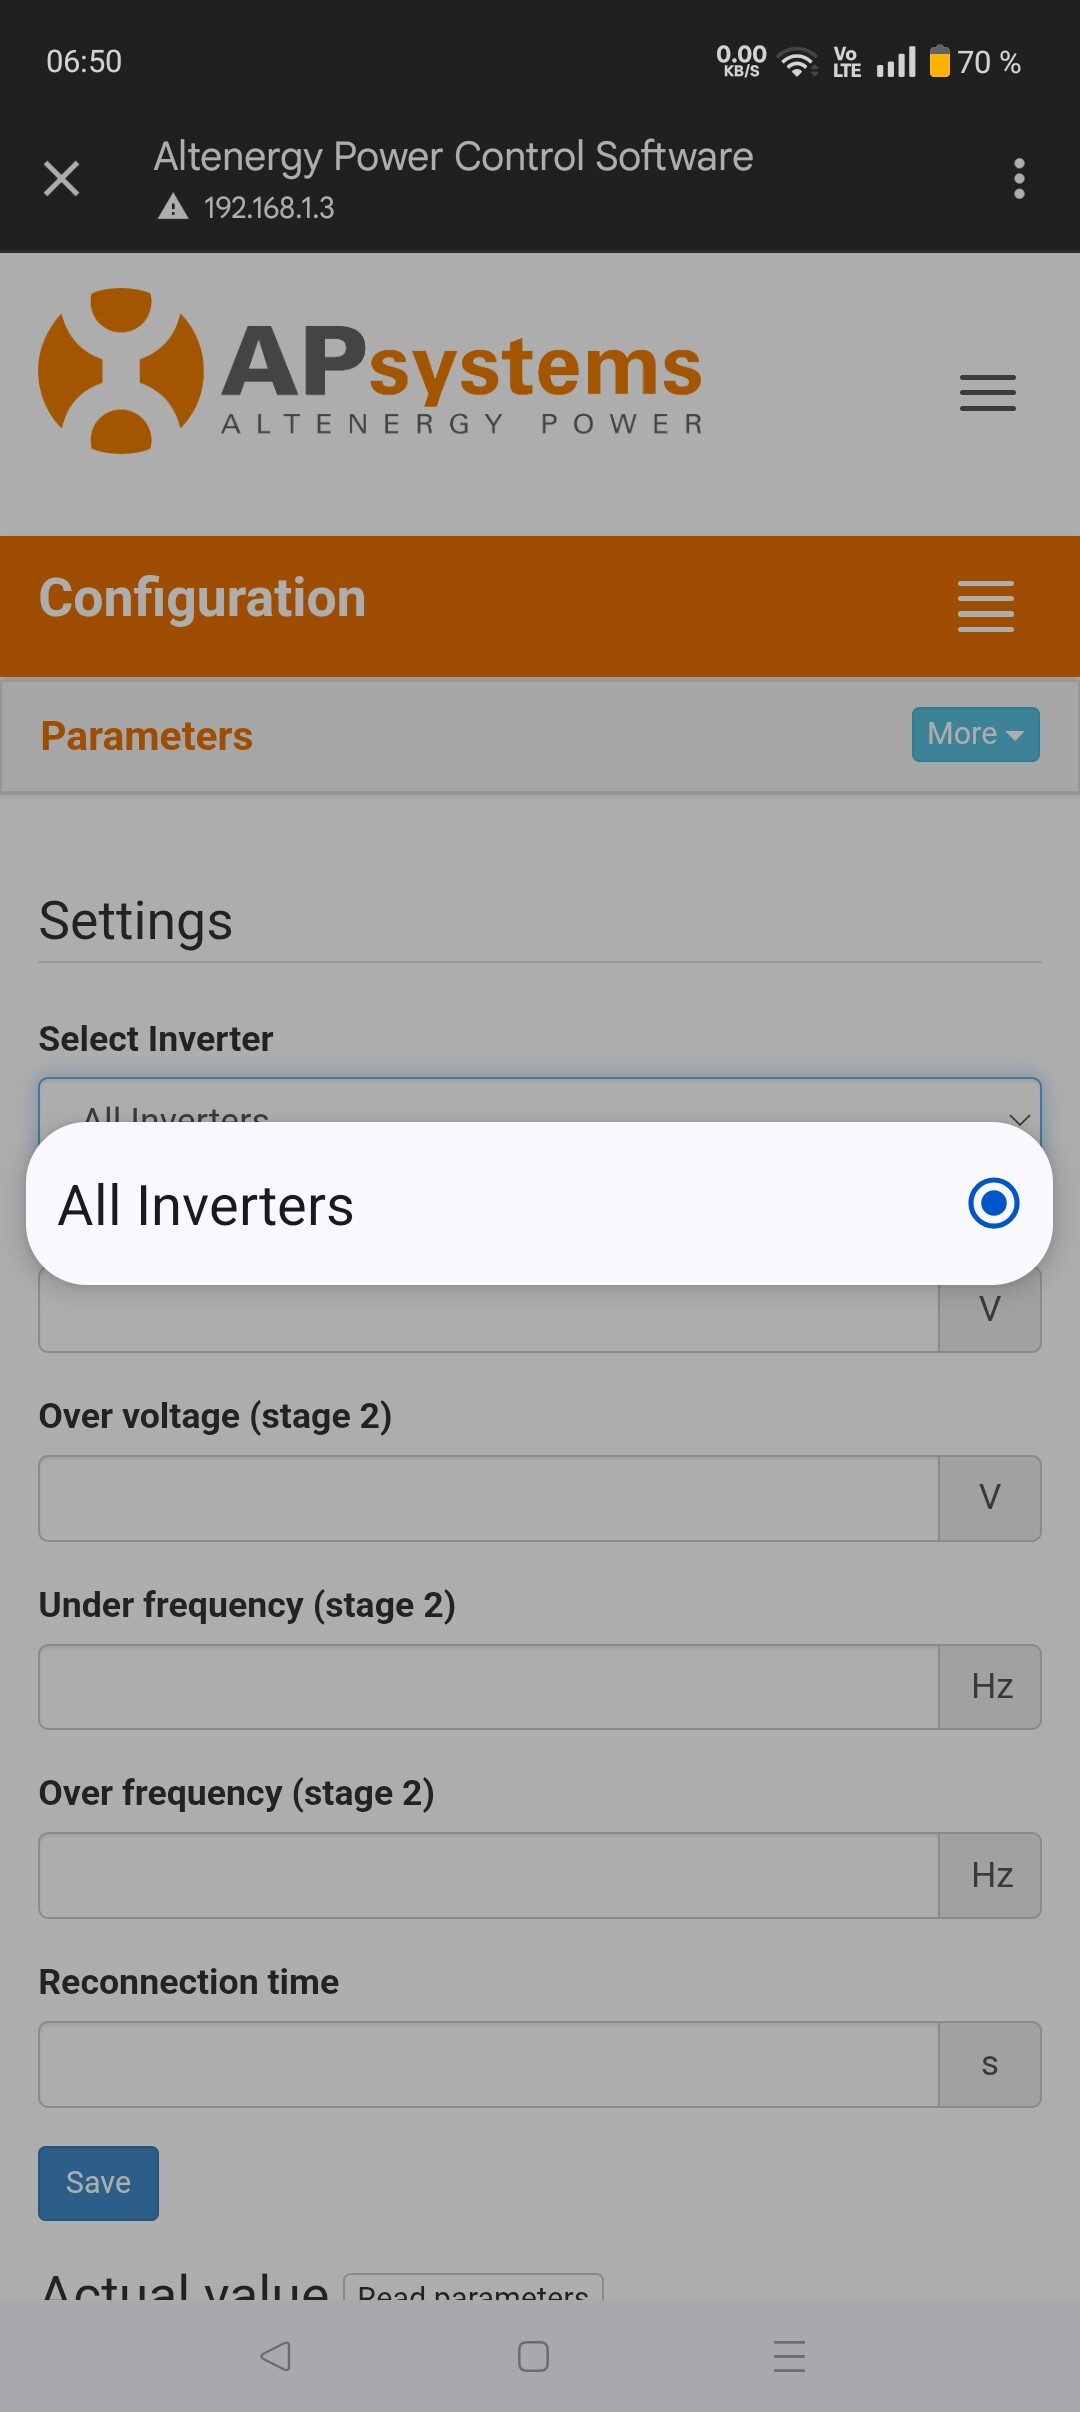
Task: Click the Read parameters button
Action: pyautogui.click(x=473, y=2288)
